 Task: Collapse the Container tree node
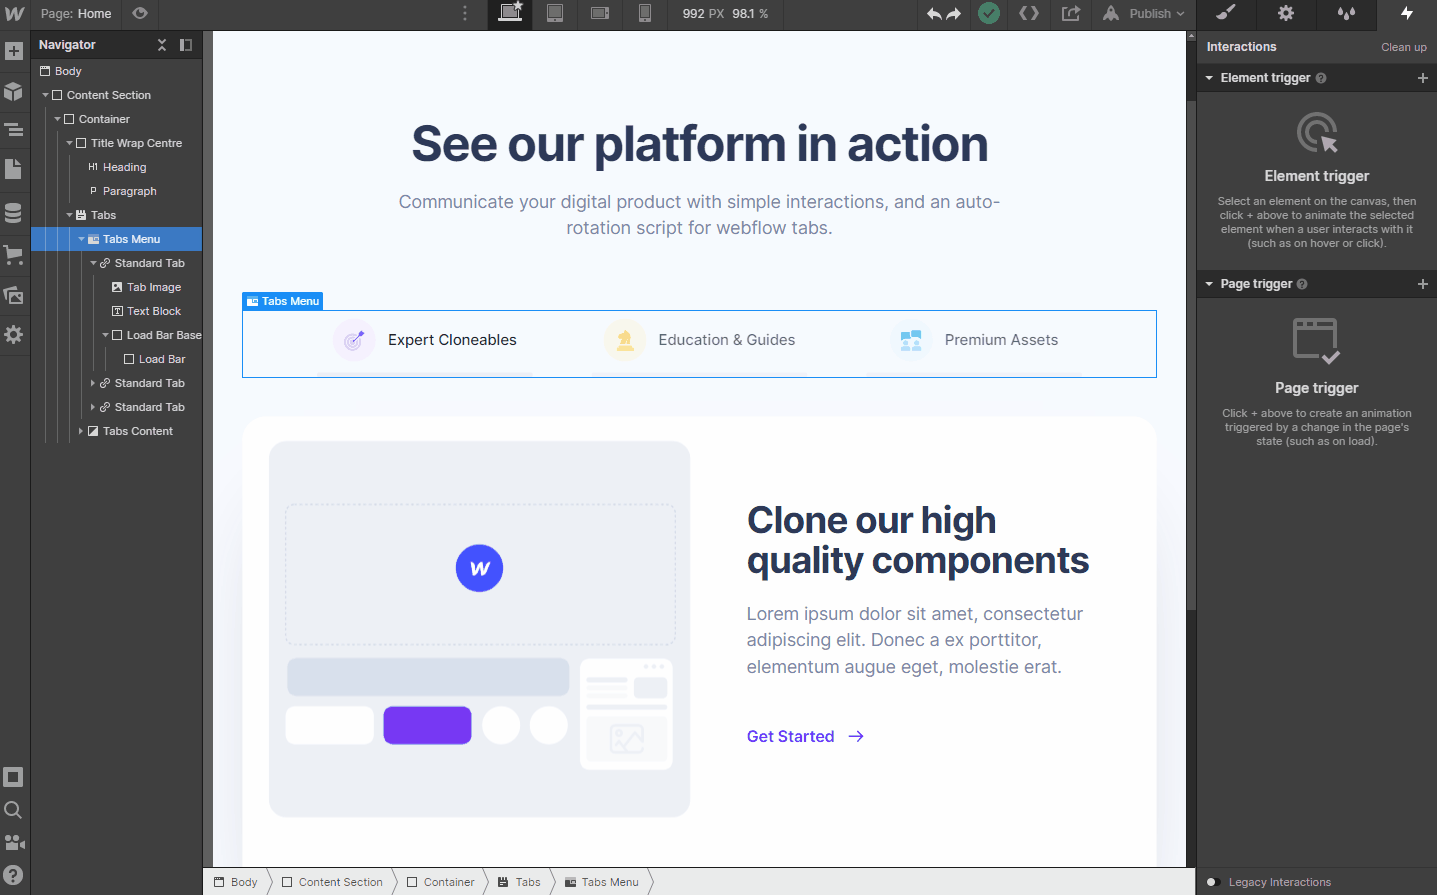click(58, 119)
